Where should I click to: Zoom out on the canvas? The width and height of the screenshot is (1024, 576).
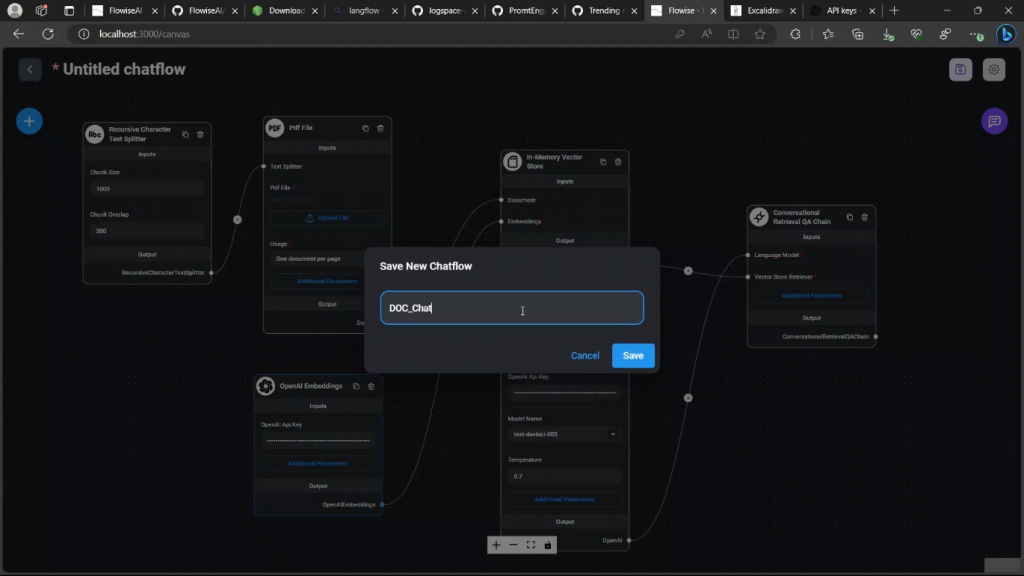point(513,545)
